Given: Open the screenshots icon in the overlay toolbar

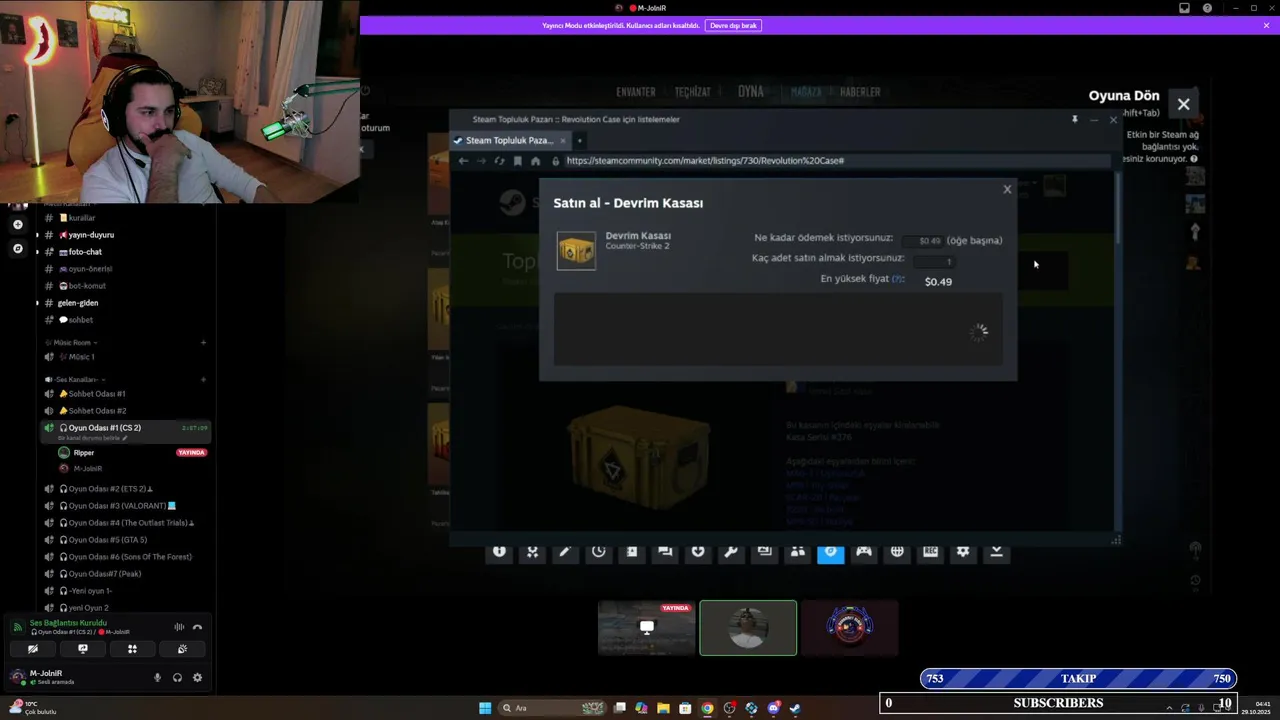Looking at the screenshot, I should point(764,552).
